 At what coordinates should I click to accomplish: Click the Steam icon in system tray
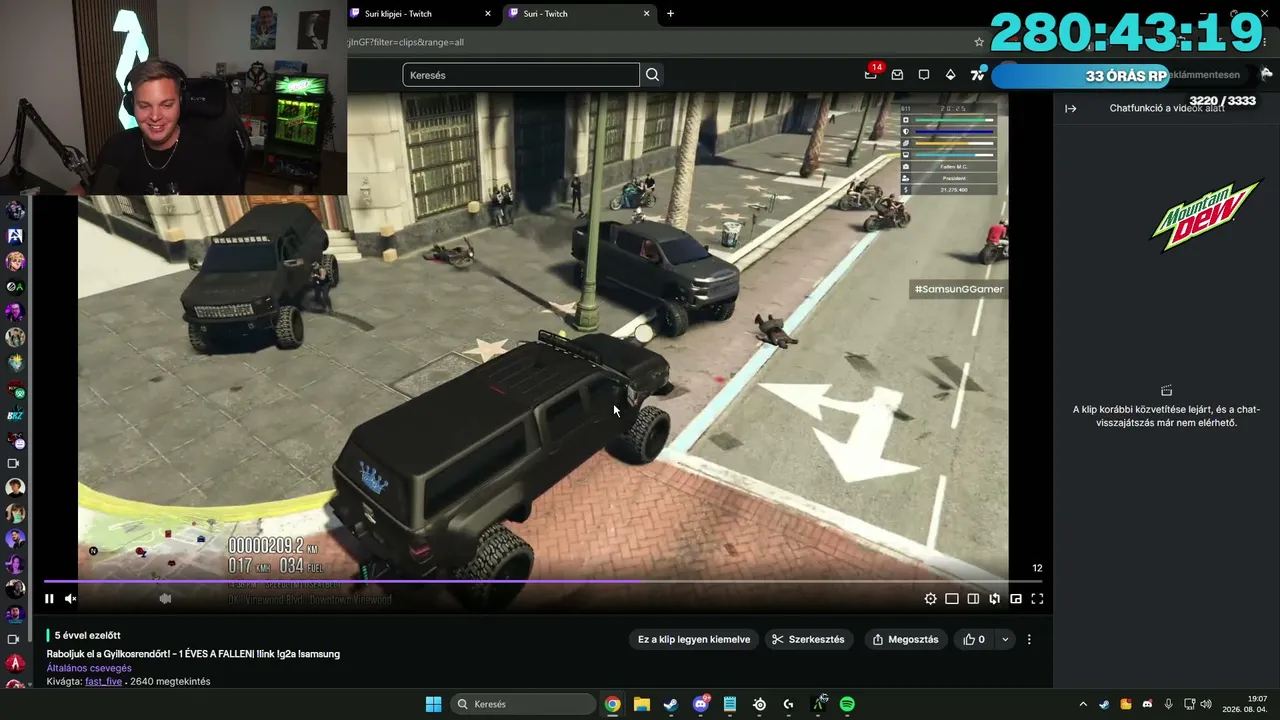click(1104, 704)
